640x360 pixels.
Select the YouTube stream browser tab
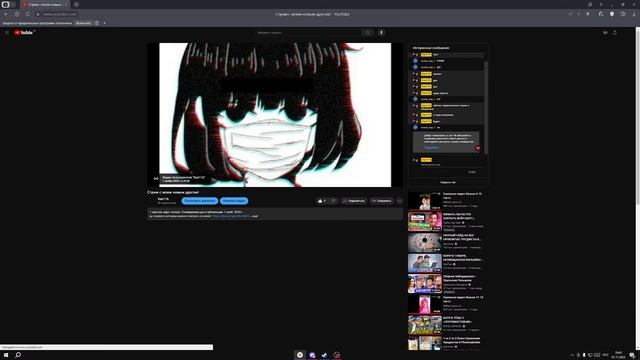tap(44, 4)
